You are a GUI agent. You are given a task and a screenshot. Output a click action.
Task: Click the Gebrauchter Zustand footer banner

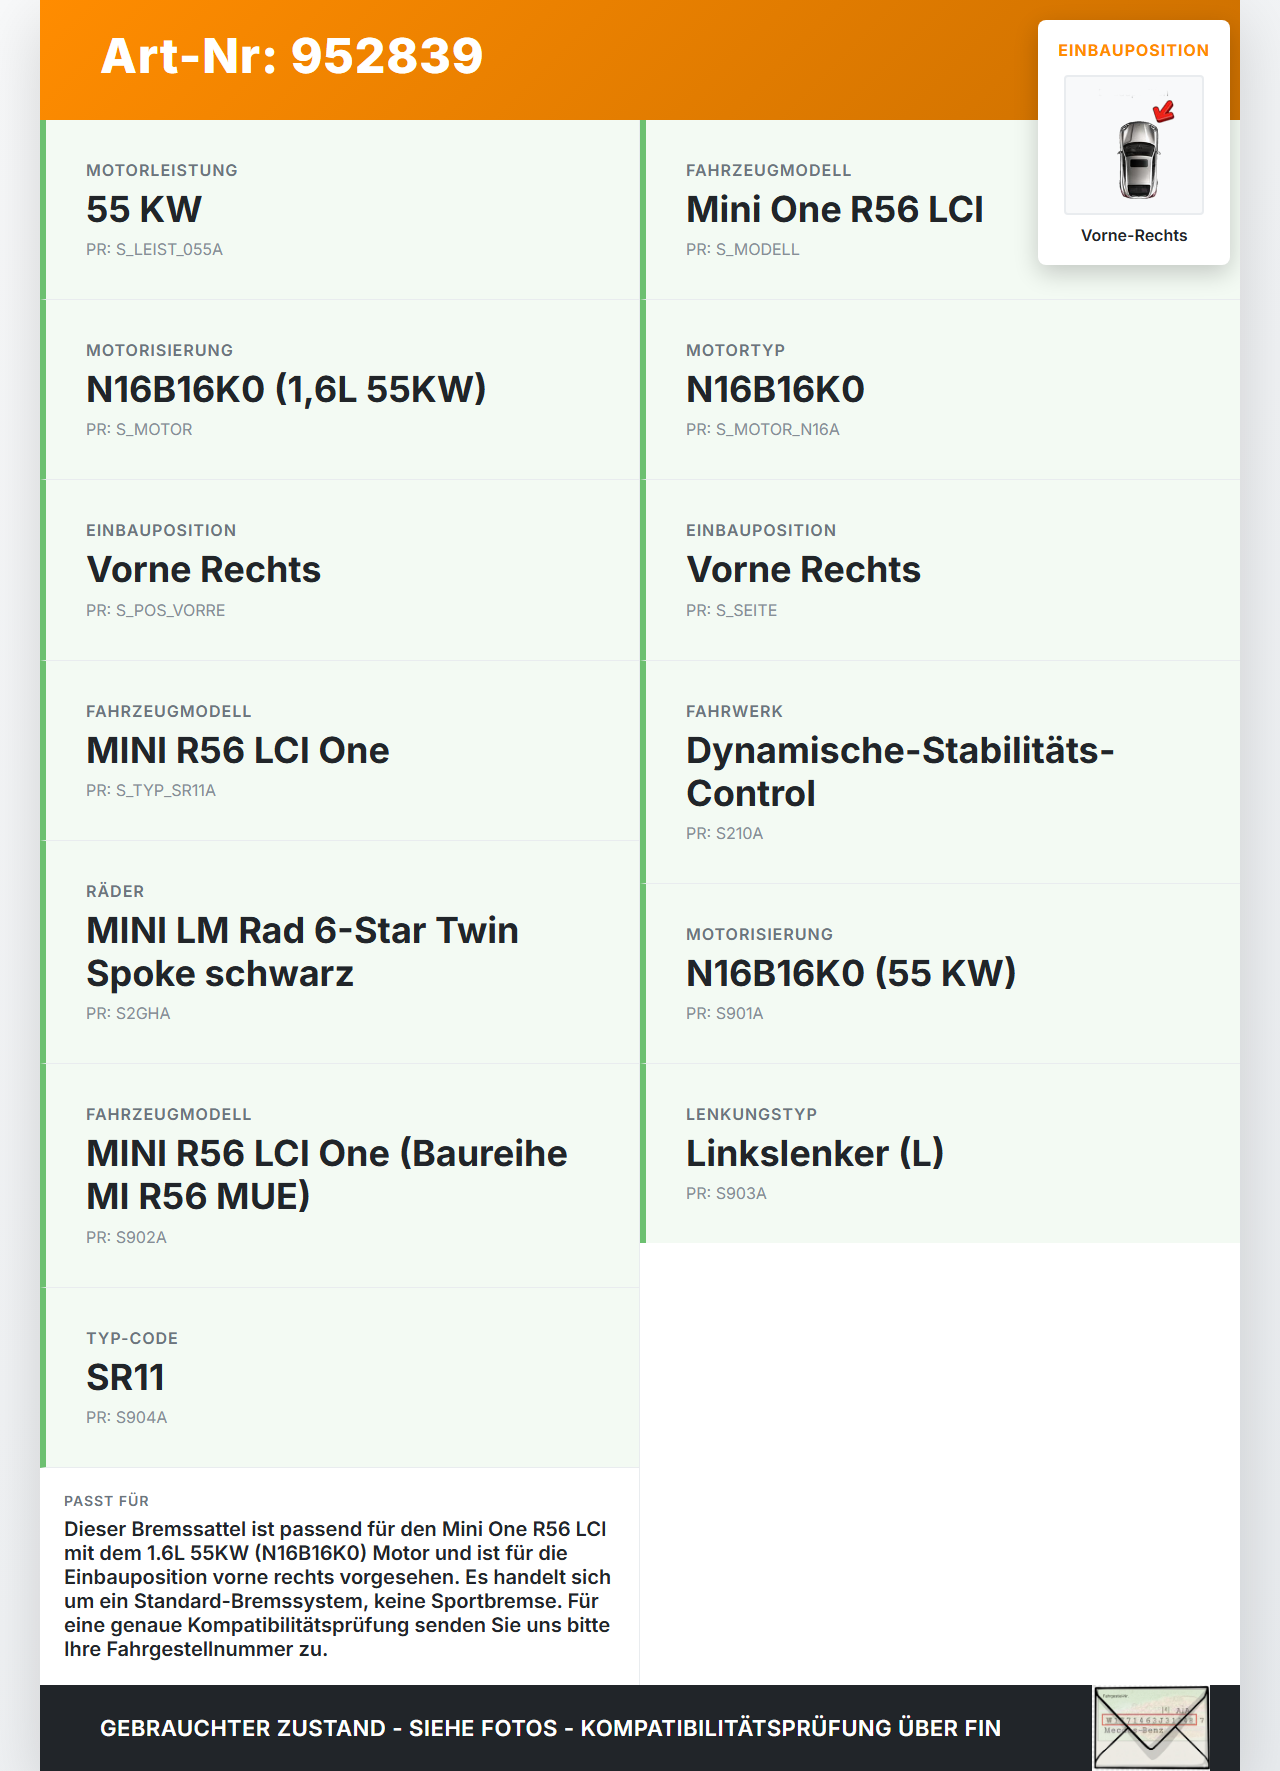pos(550,1728)
